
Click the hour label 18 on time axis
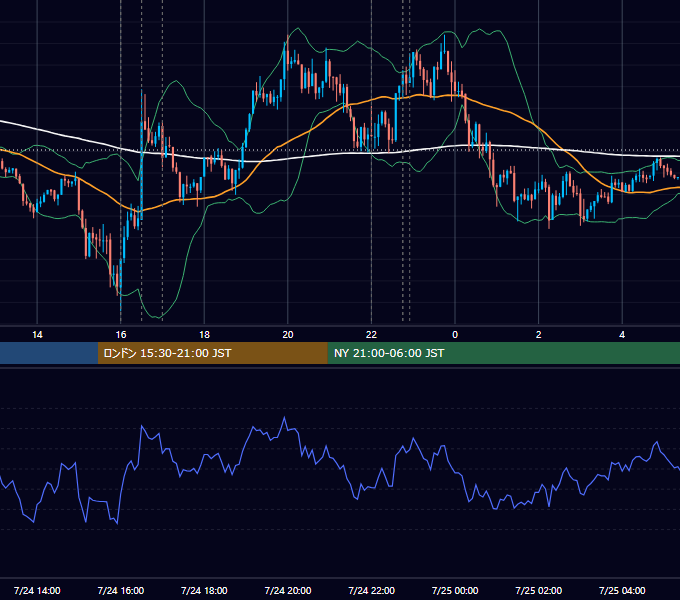(204, 335)
